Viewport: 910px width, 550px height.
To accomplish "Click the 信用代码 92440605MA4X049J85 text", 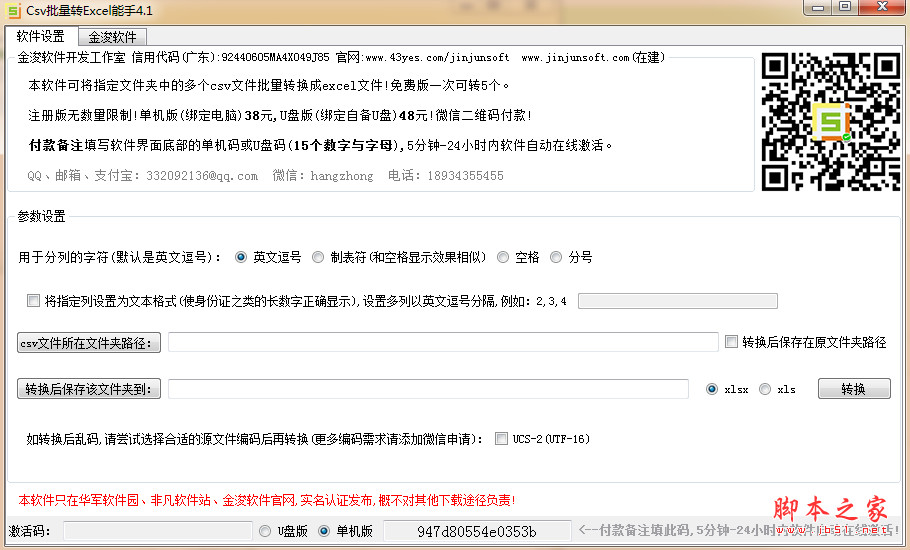I will click(x=230, y=57).
